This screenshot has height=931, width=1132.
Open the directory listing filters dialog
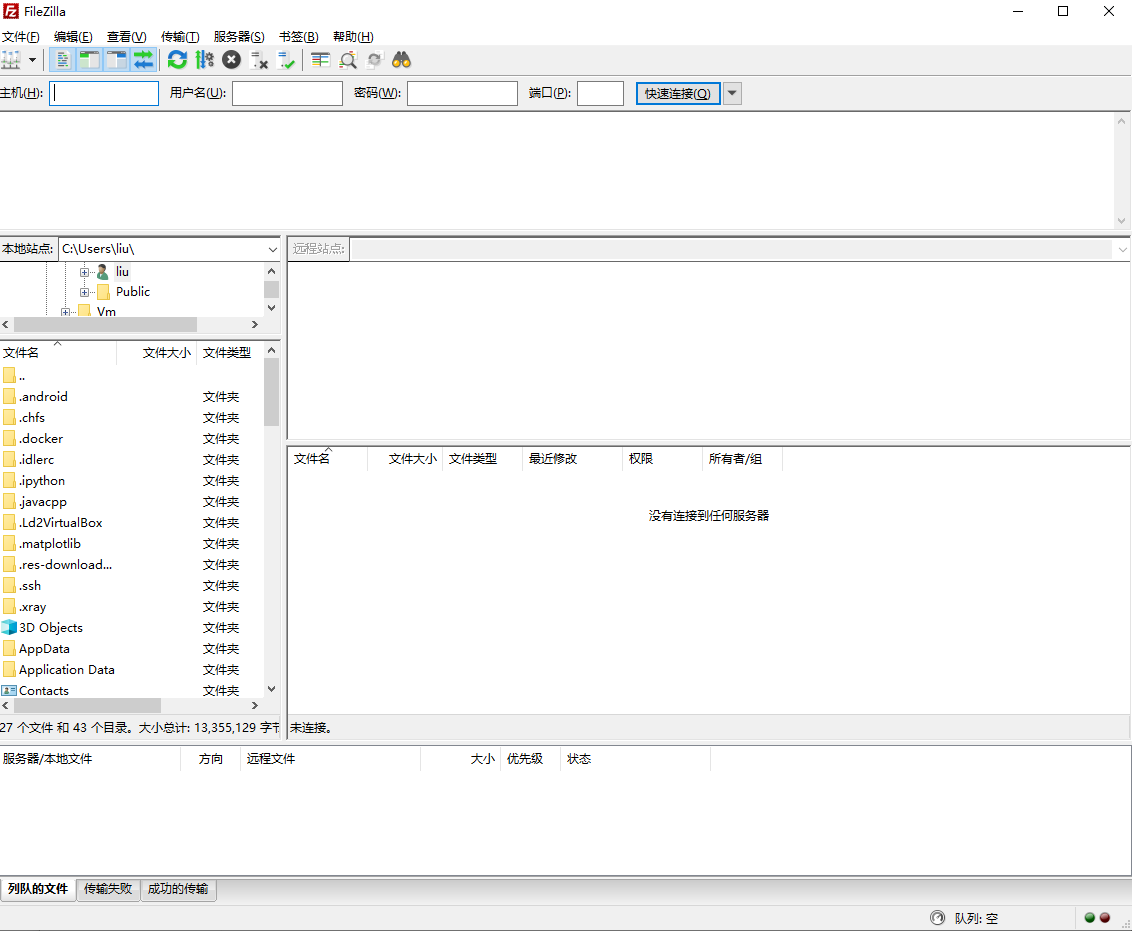pos(320,60)
